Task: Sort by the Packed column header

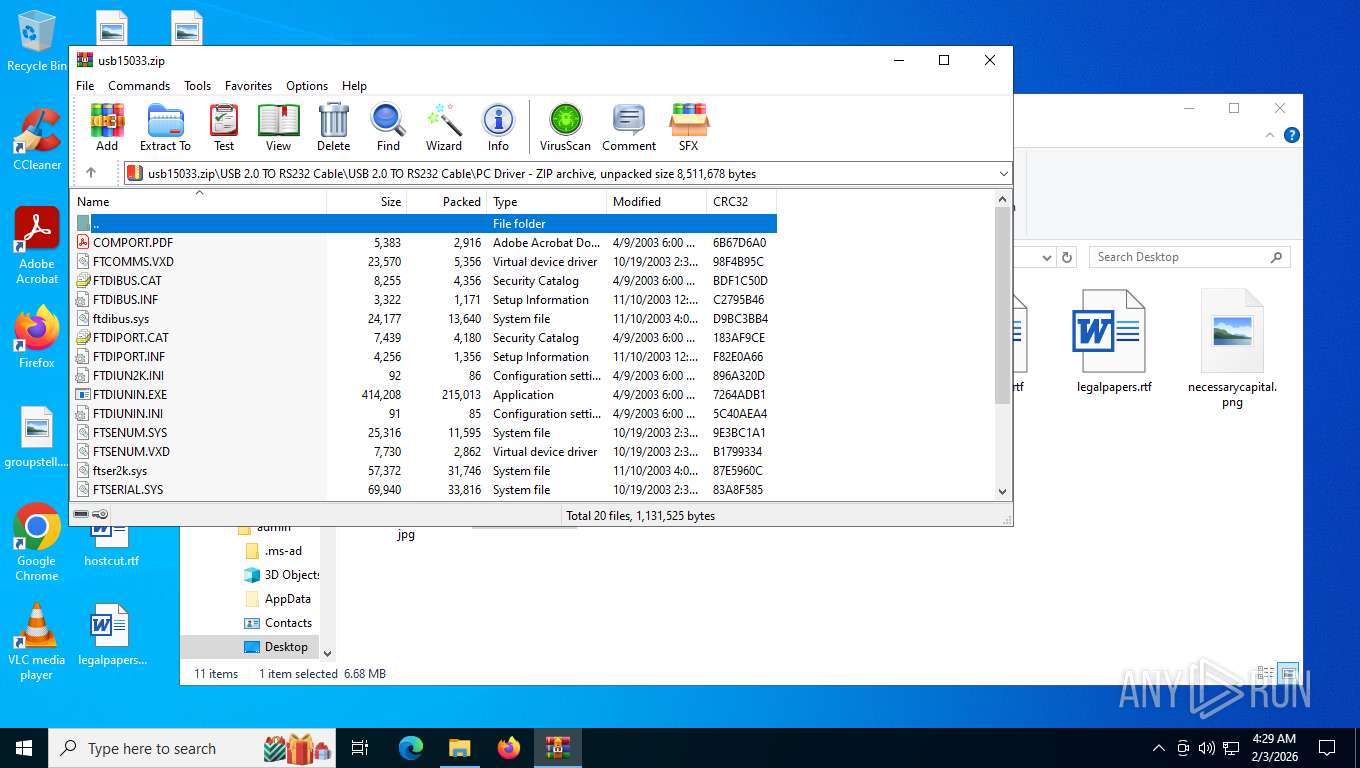Action: coord(447,201)
